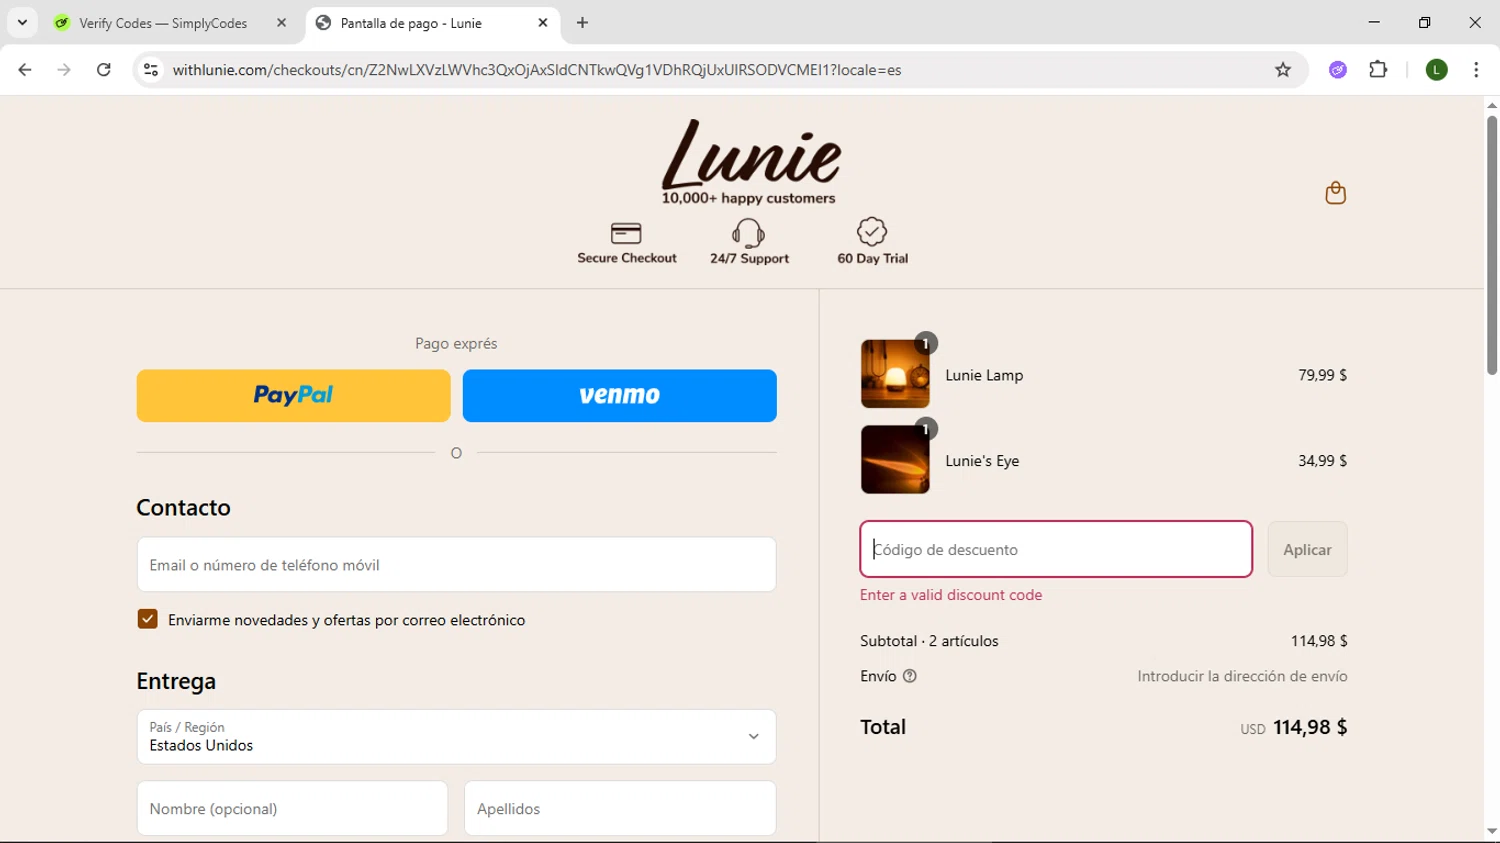
Task: Click "10,000+ happy customers" tagline
Action: pos(748,198)
